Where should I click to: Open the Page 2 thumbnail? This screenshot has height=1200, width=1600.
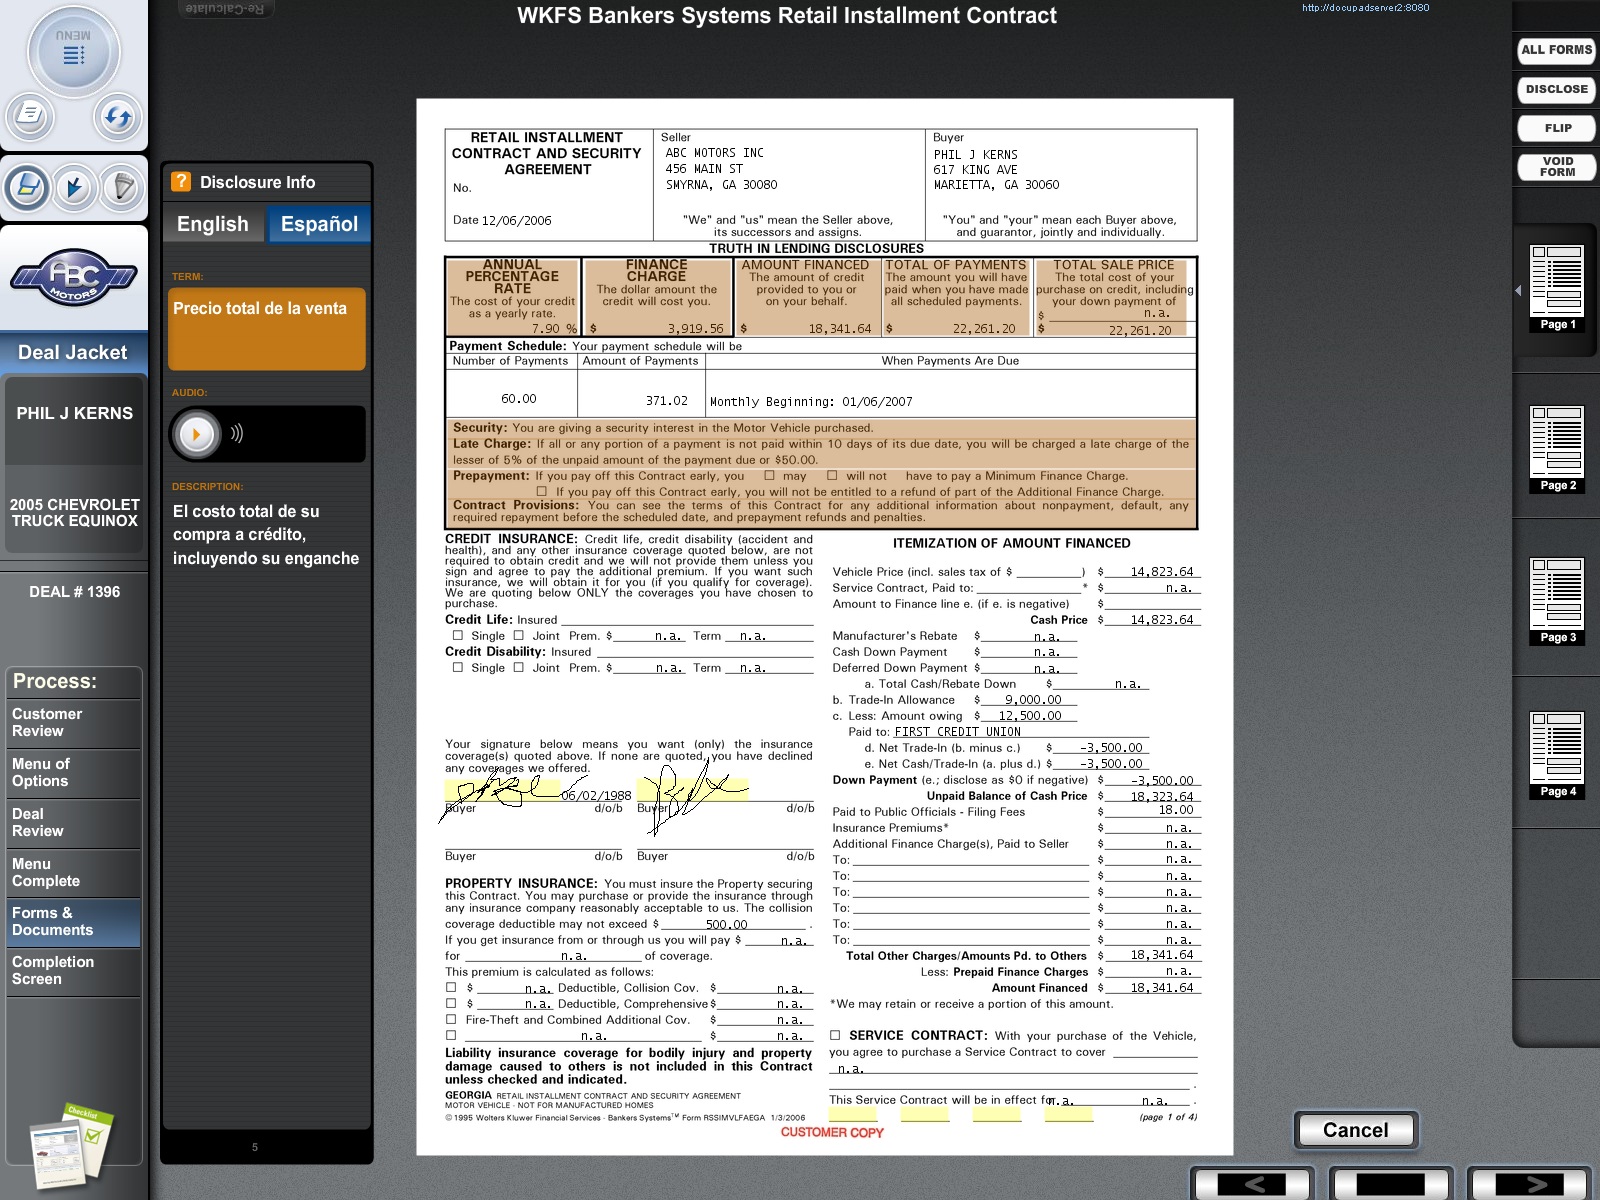[x=1557, y=449]
